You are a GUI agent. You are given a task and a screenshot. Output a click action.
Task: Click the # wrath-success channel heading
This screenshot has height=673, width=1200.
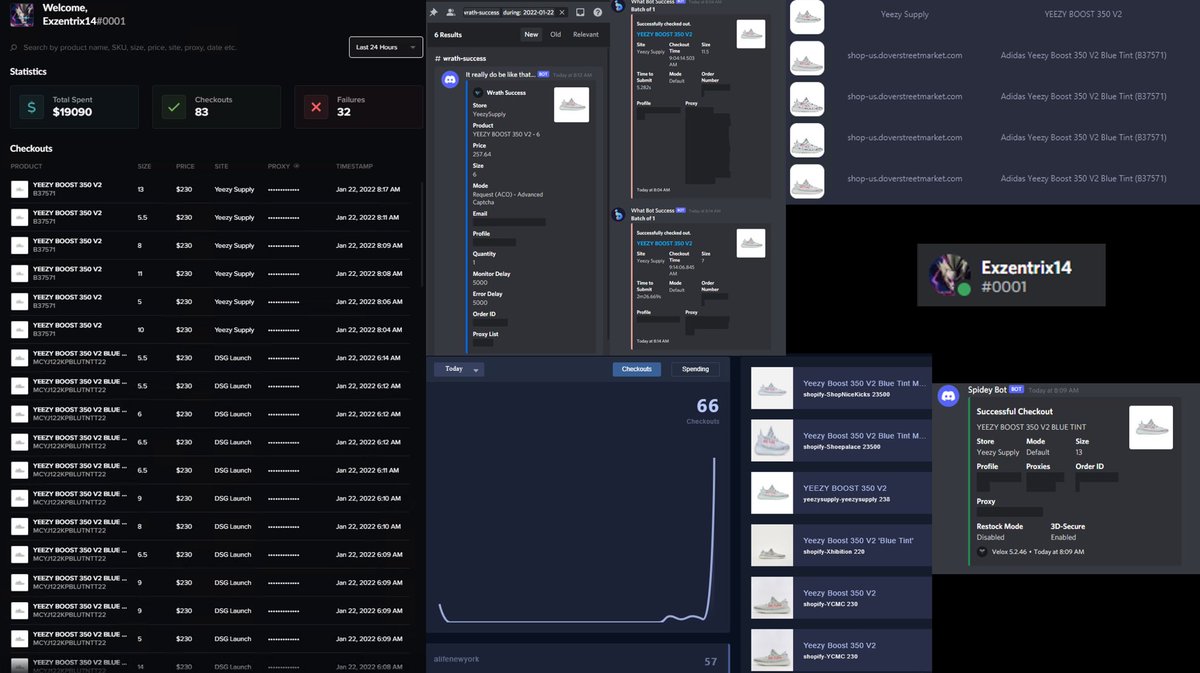[460, 59]
